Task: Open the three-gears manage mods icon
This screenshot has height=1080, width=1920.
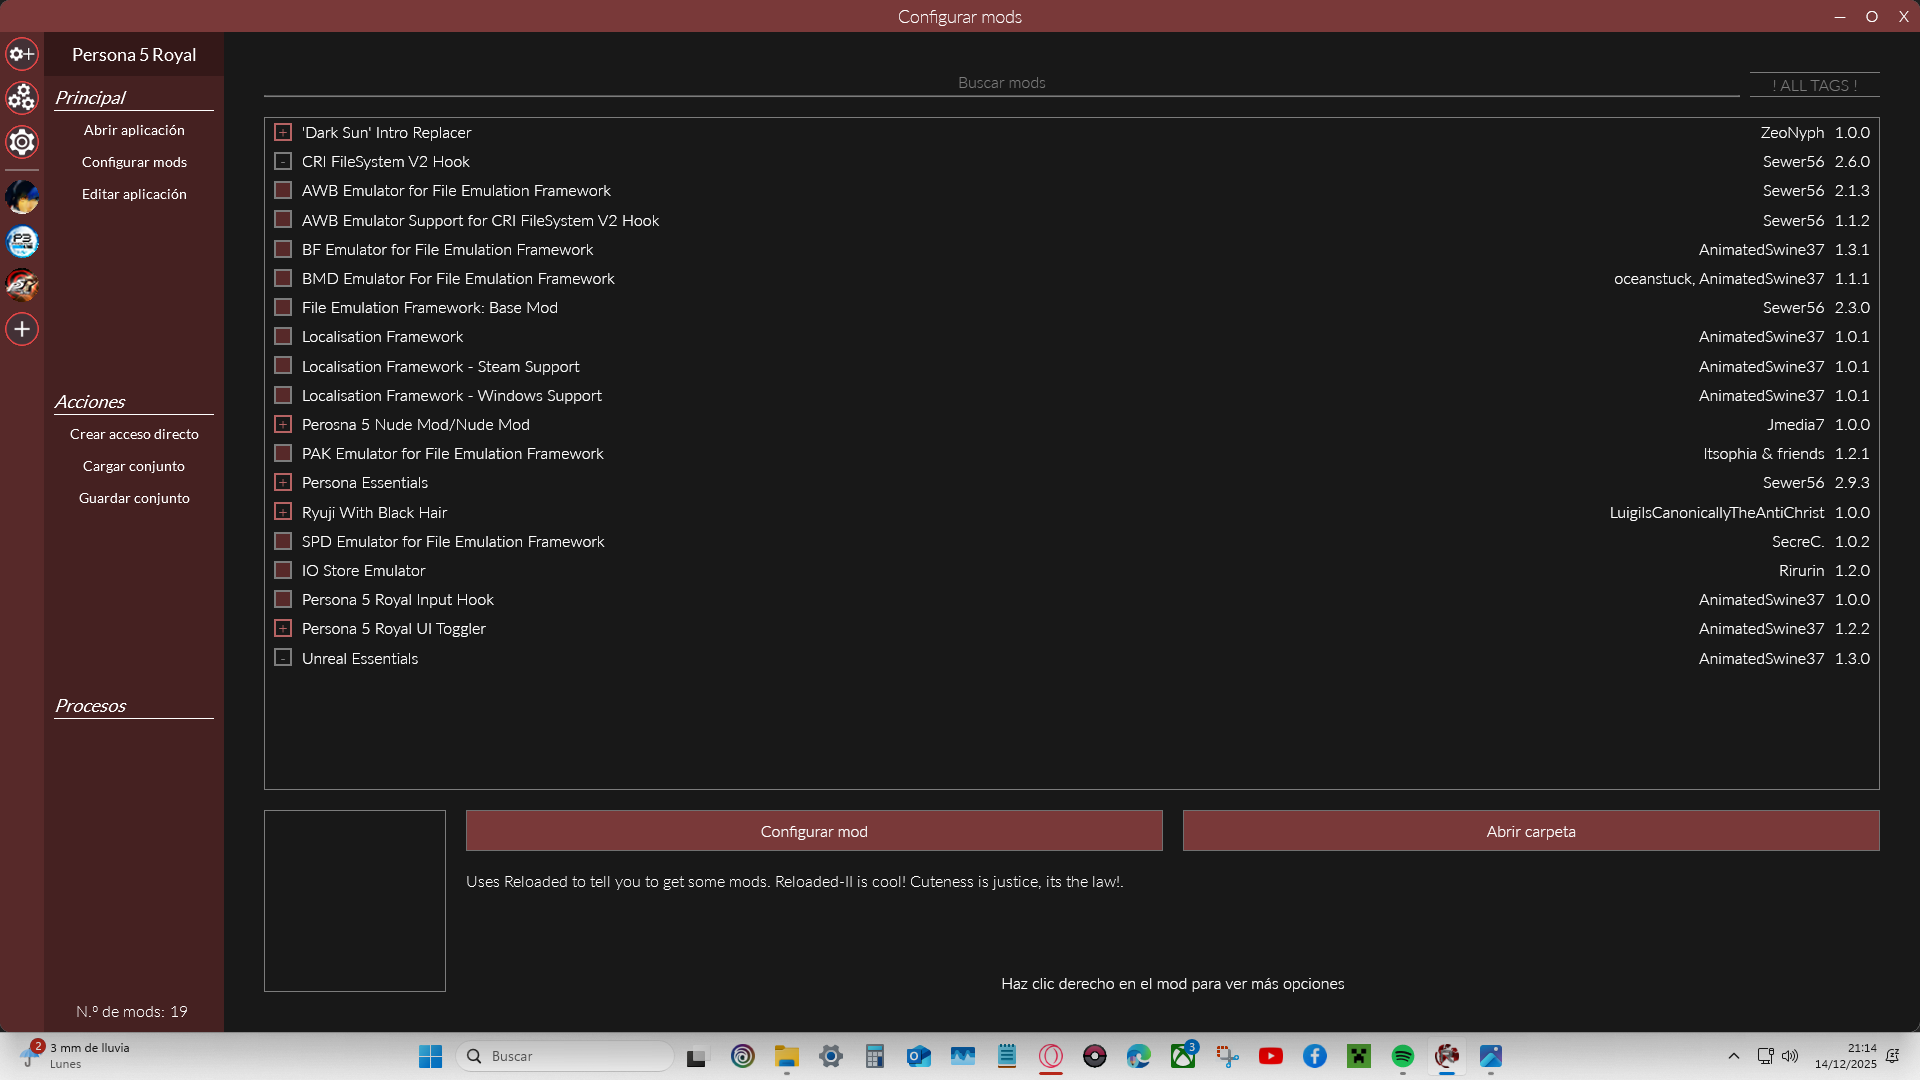Action: [22, 98]
